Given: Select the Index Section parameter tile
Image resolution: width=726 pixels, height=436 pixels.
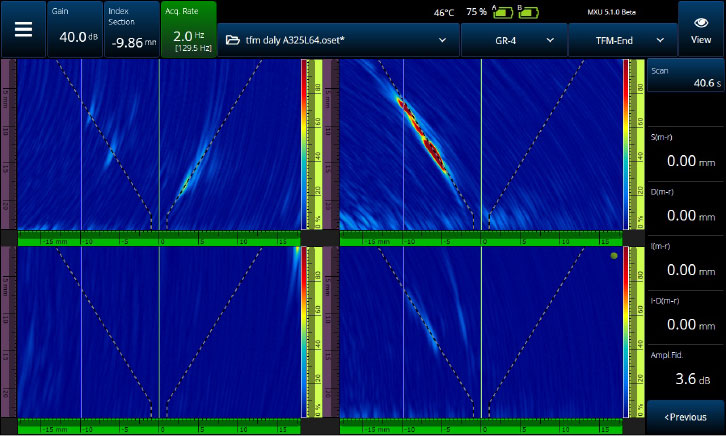Looking at the screenshot, I should (130, 28).
